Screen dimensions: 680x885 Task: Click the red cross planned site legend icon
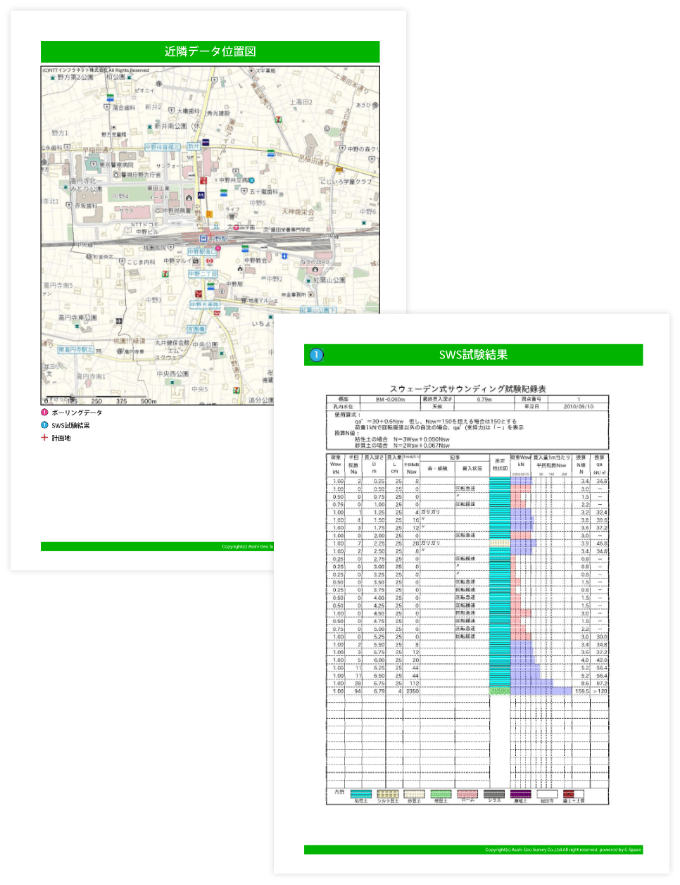pyautogui.click(x=45, y=437)
